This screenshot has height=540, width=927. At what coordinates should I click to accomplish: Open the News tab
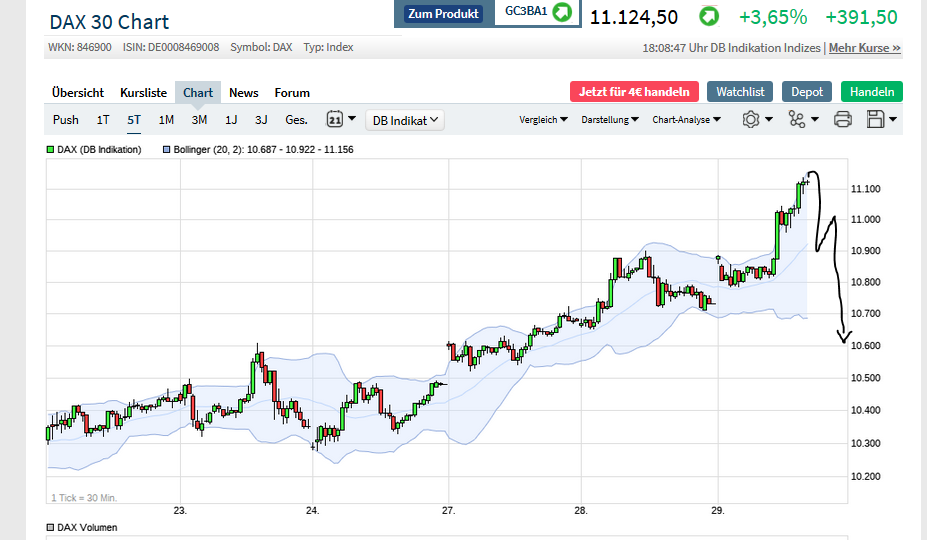[x=244, y=92]
